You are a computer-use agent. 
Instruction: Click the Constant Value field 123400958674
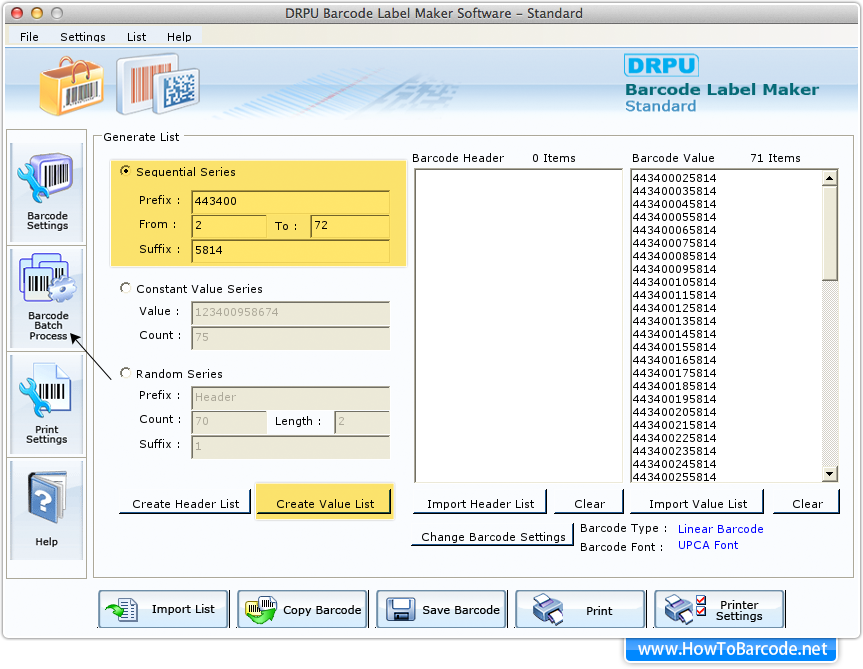pos(291,312)
